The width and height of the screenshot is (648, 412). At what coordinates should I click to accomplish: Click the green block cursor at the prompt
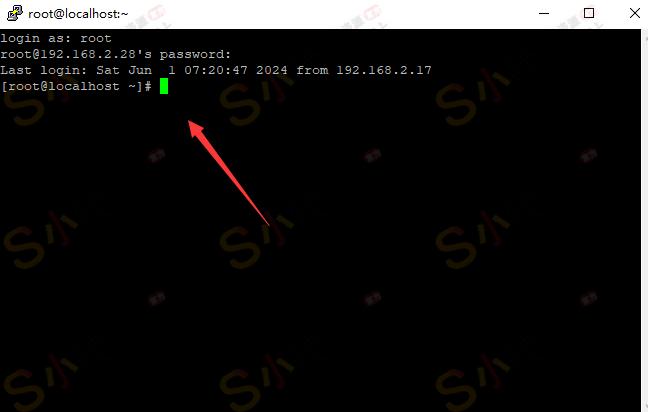click(164, 86)
